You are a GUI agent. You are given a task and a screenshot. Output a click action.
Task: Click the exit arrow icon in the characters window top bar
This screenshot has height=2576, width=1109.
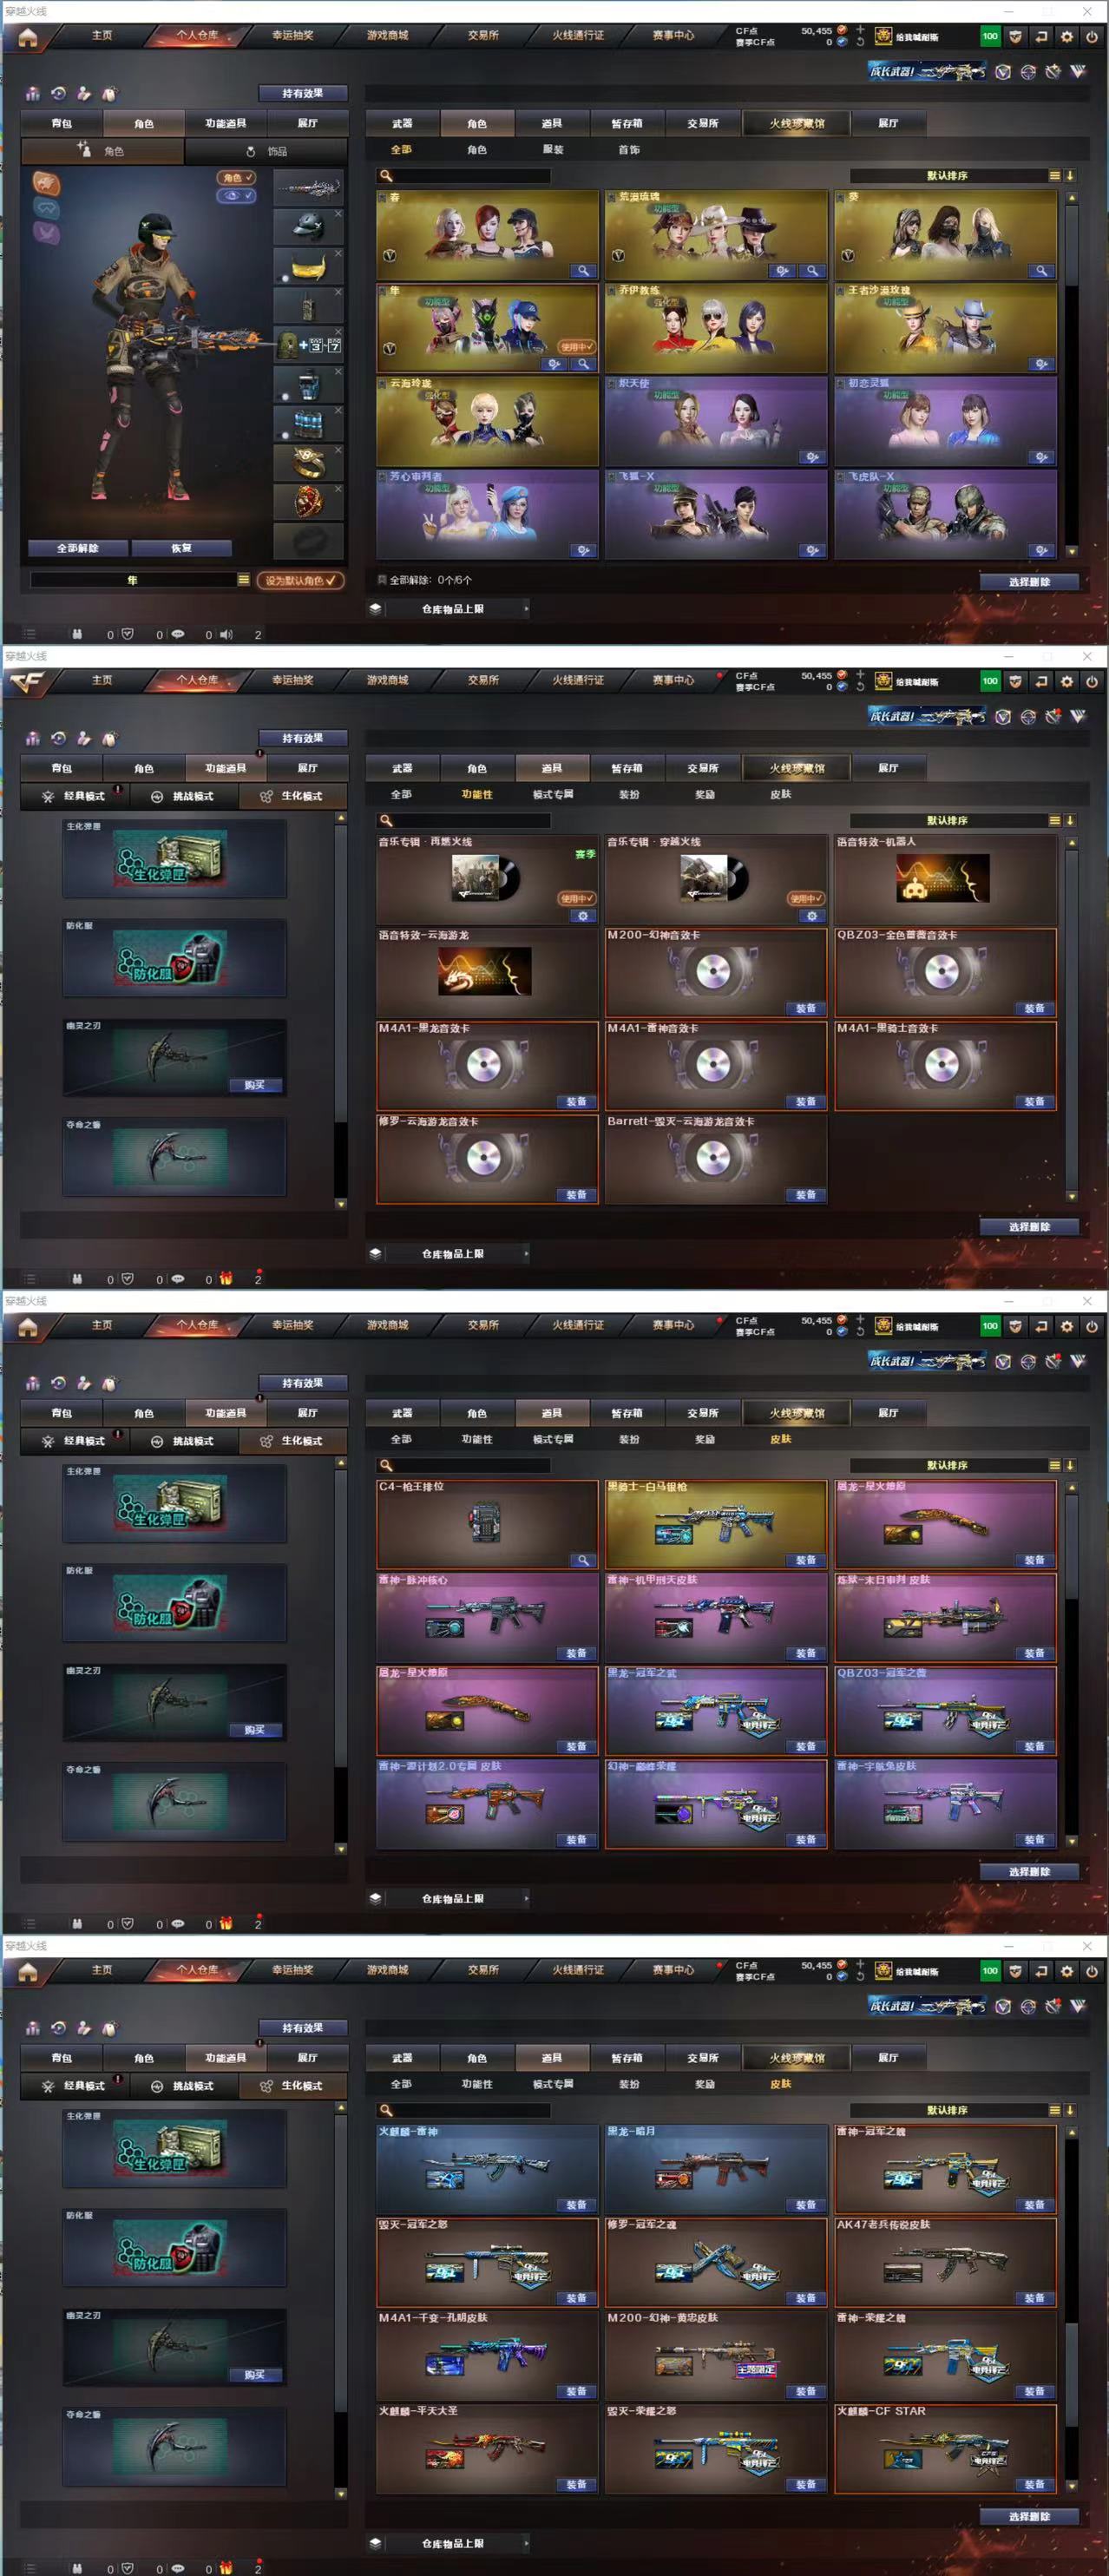tap(1041, 36)
